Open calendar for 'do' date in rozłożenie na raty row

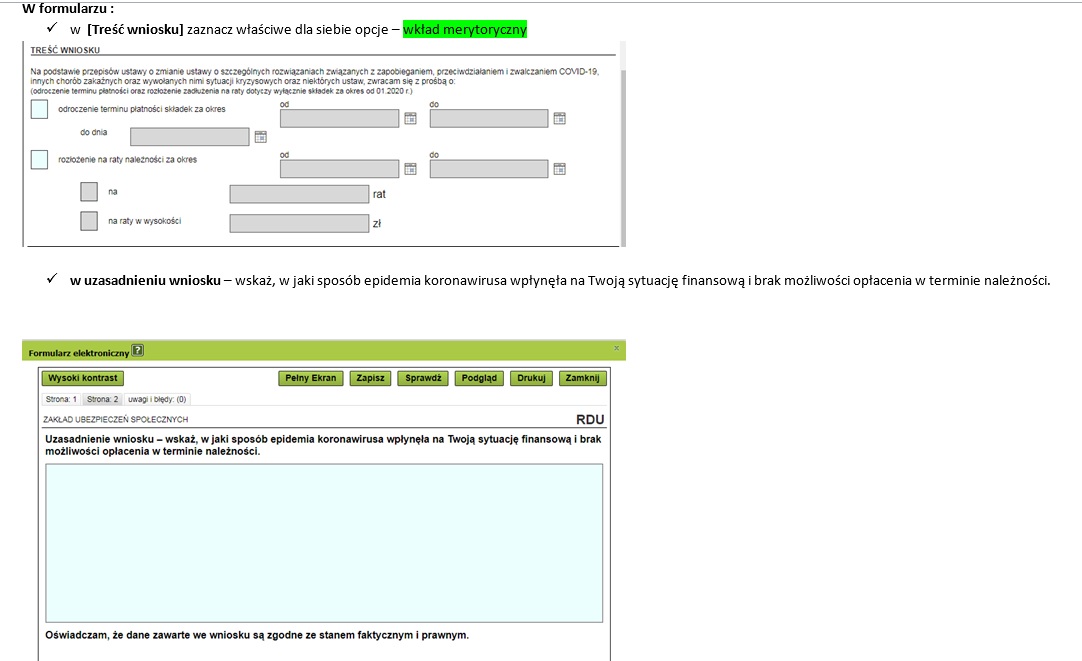coord(560,169)
